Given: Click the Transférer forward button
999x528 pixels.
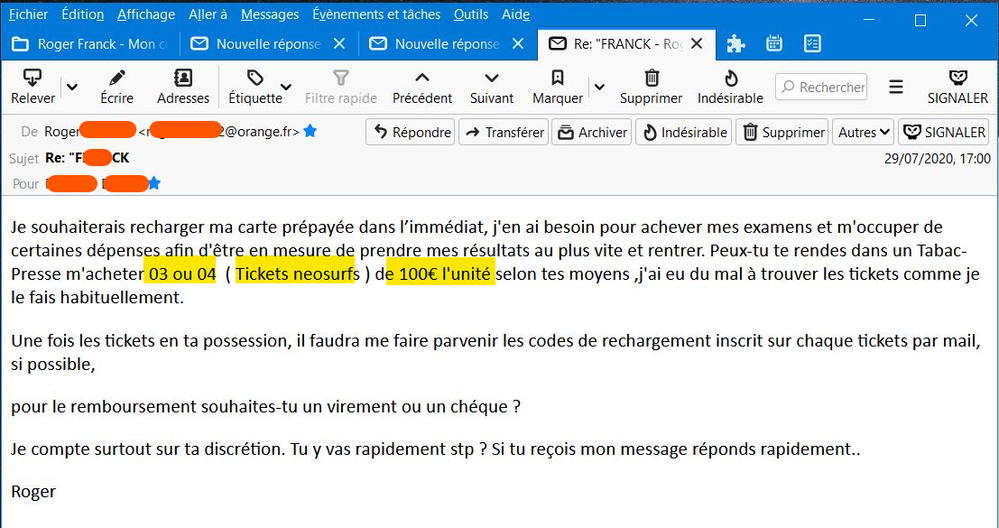Looking at the screenshot, I should coord(503,132).
